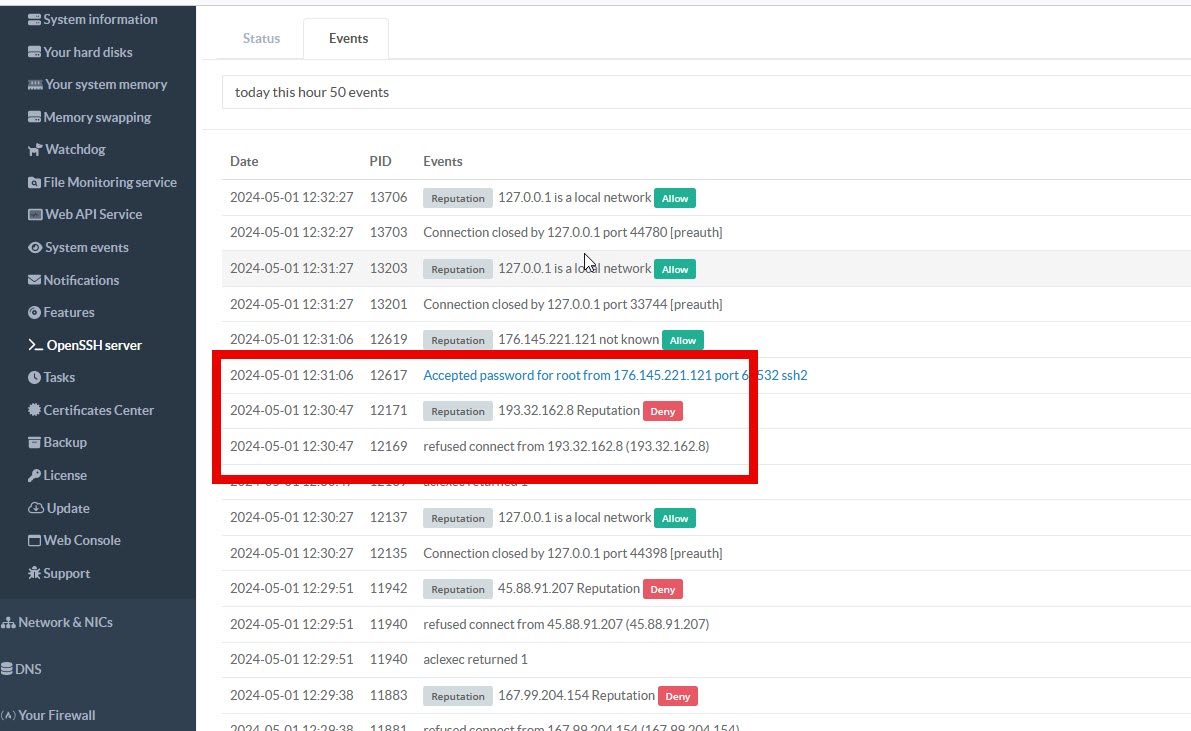Viewport: 1191px width, 731px height.
Task: Select the Events tab
Action: [348, 39]
